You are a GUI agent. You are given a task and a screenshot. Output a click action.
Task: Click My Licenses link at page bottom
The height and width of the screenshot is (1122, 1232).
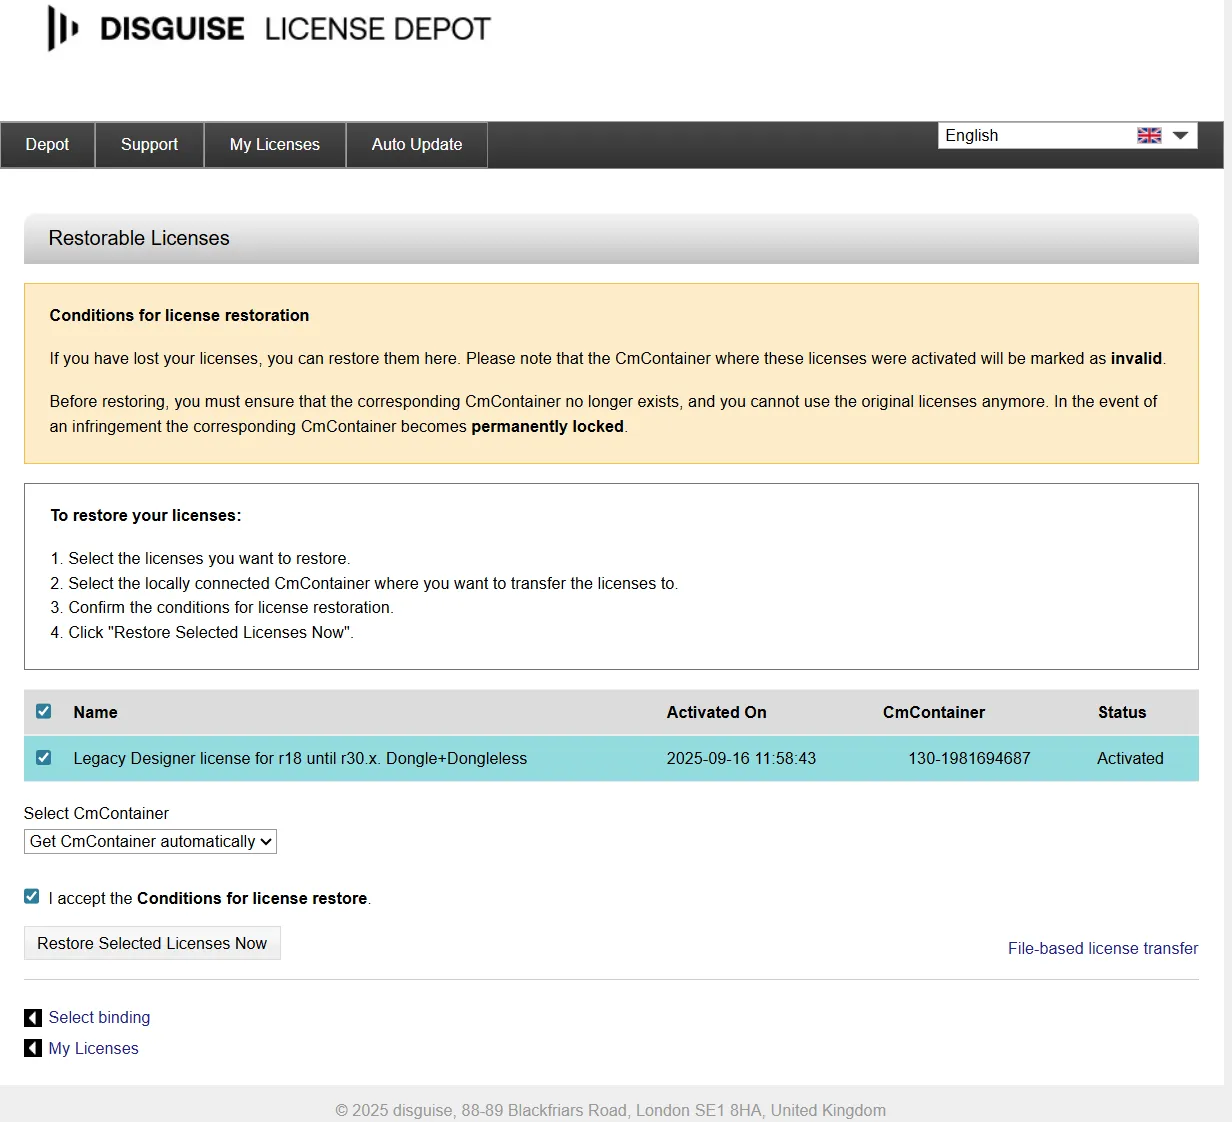click(93, 1048)
